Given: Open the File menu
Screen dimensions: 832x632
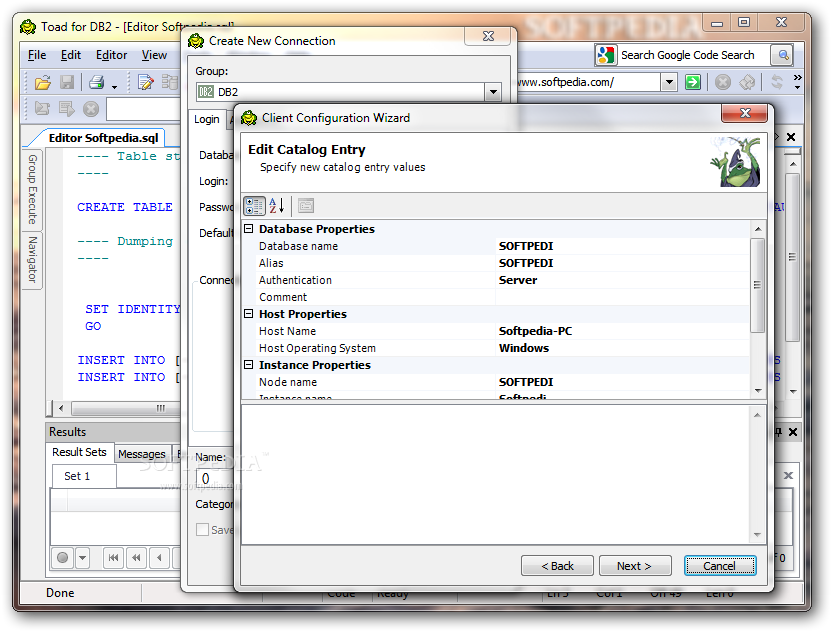Looking at the screenshot, I should 37,55.
